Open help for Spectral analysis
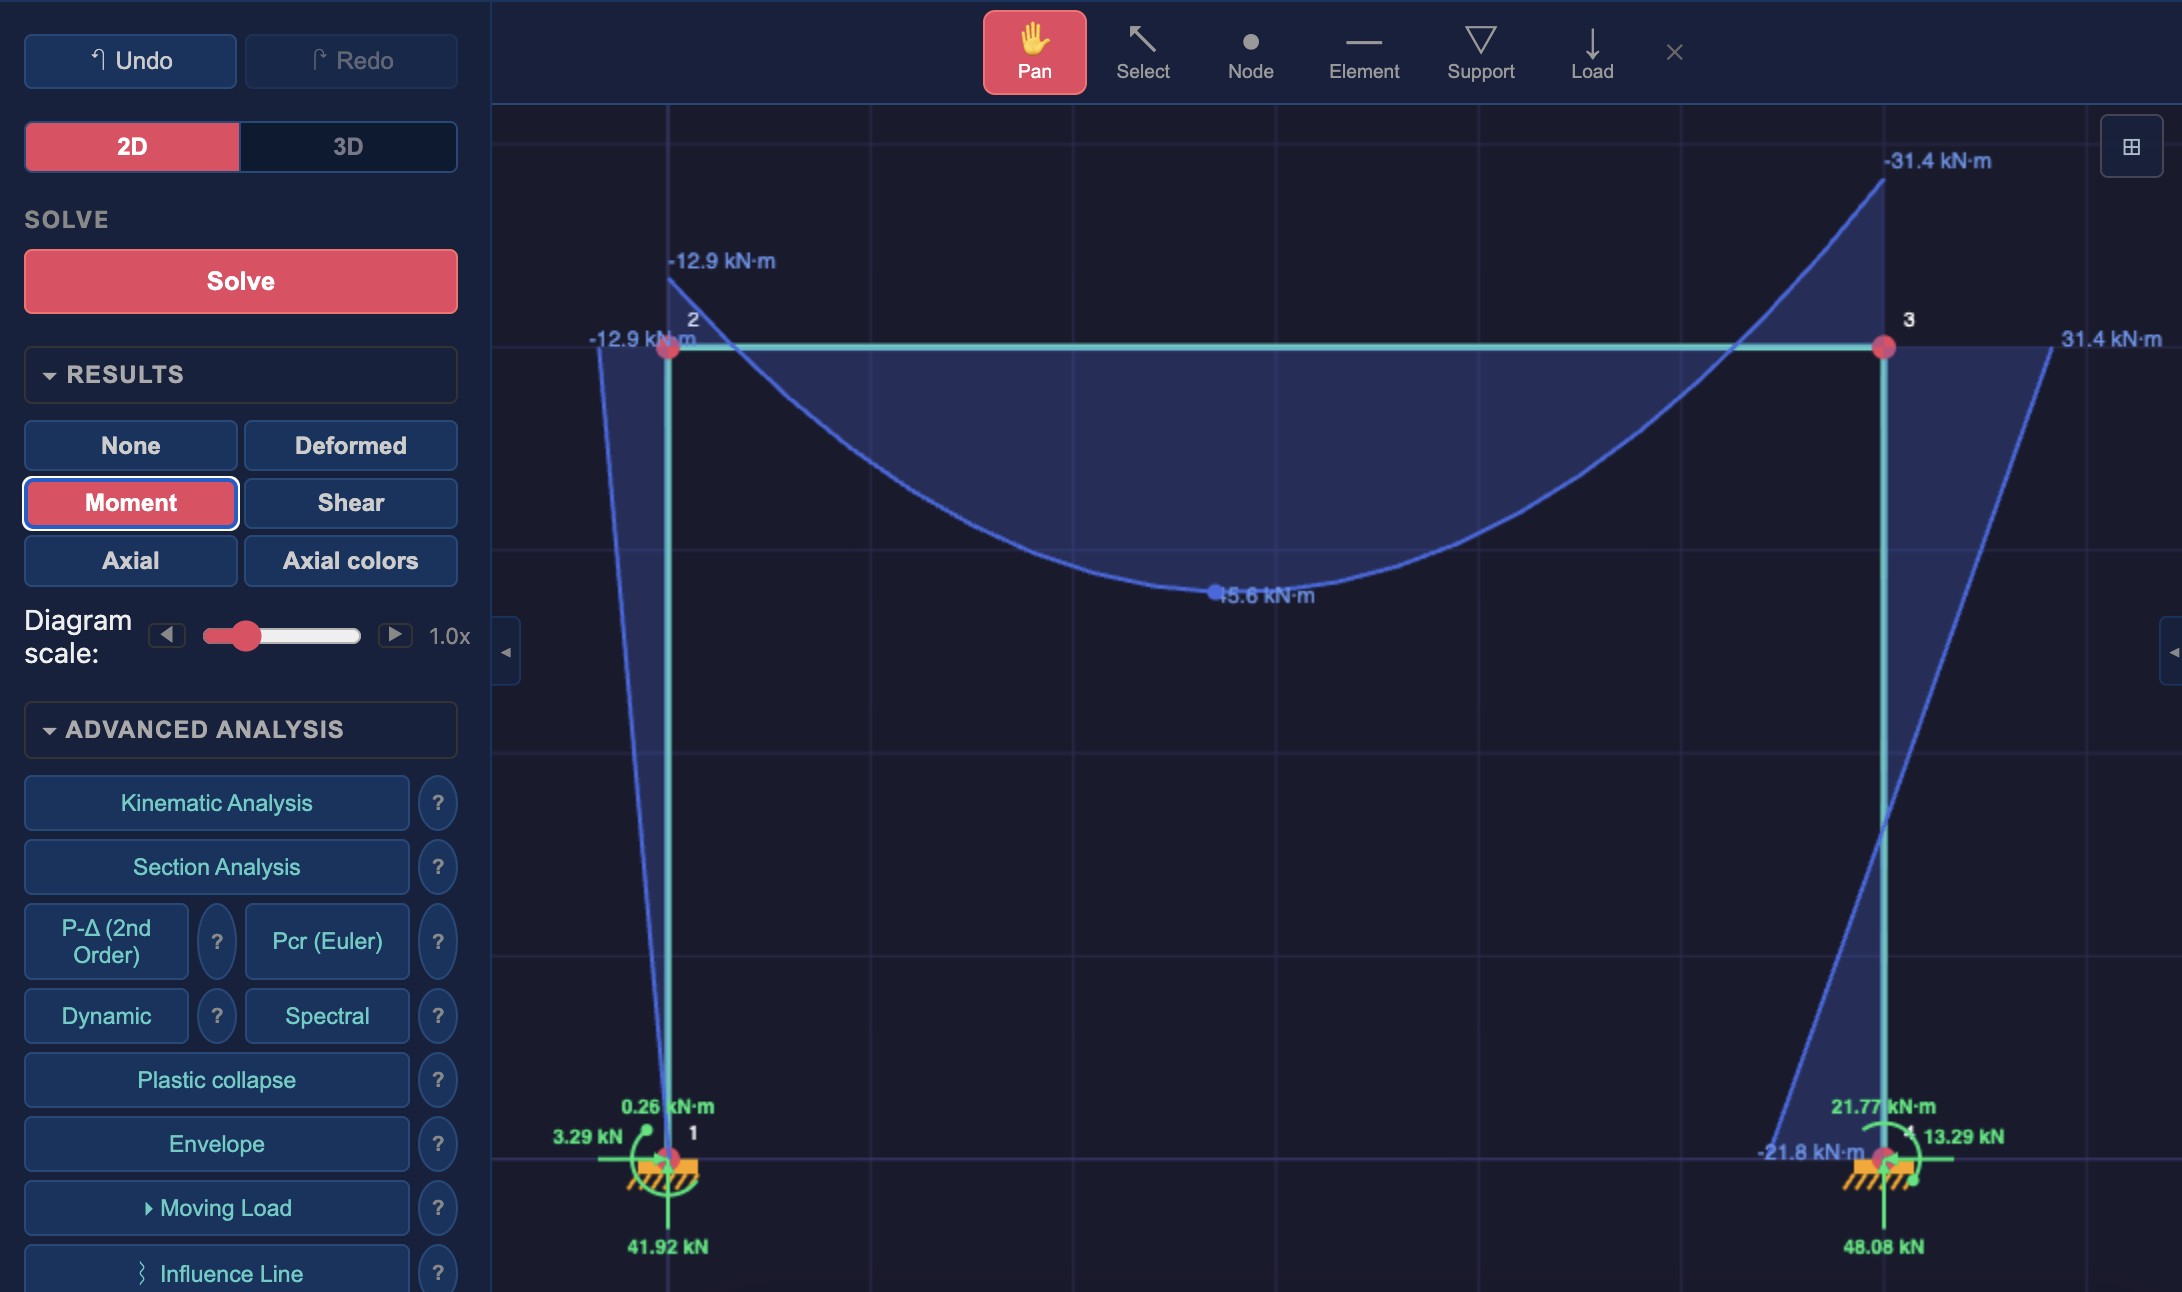2182x1292 pixels. tap(438, 1016)
